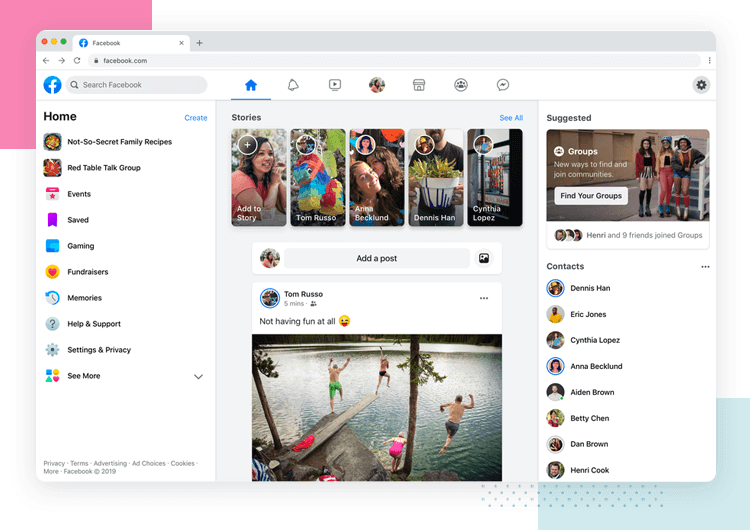Click your avatar beside Add a post
This screenshot has height=530, width=750.
pos(270,258)
